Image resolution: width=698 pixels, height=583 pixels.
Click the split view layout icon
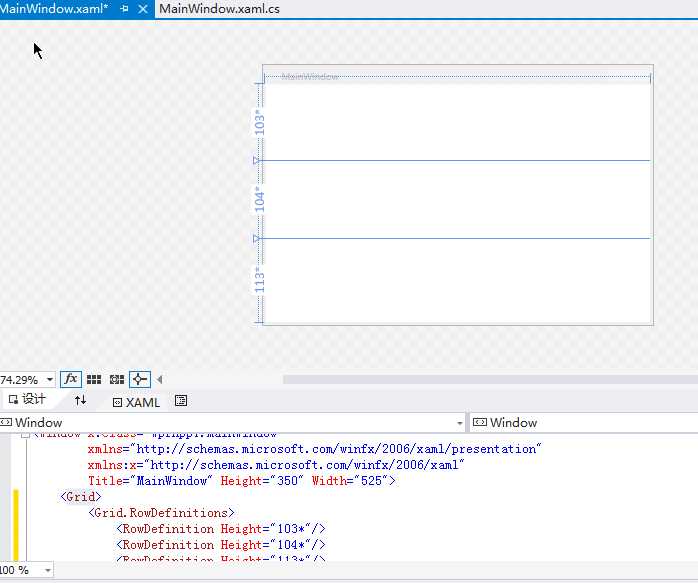(x=181, y=401)
